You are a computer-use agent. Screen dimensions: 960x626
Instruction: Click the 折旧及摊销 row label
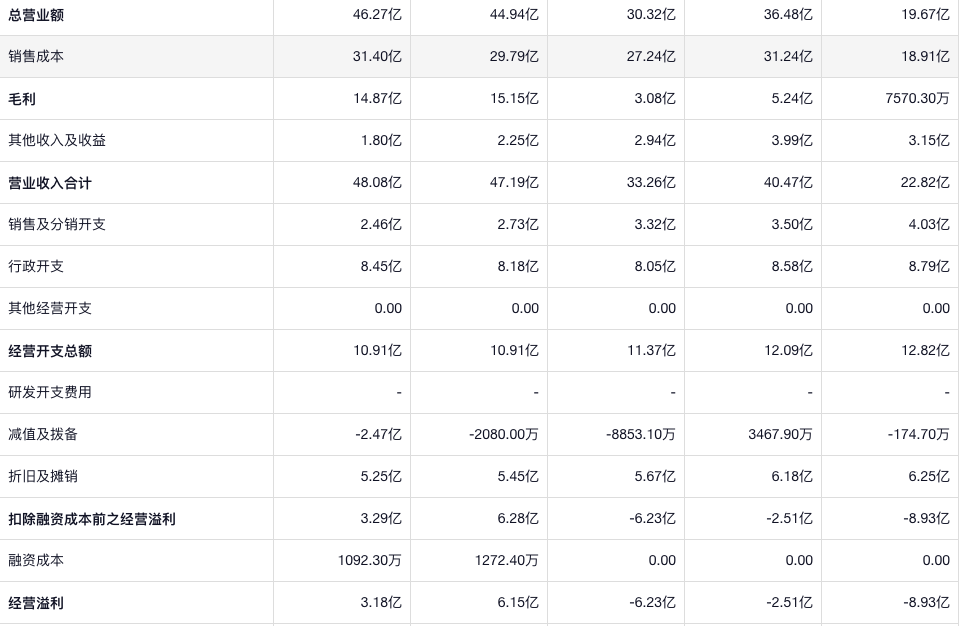(x=43, y=477)
